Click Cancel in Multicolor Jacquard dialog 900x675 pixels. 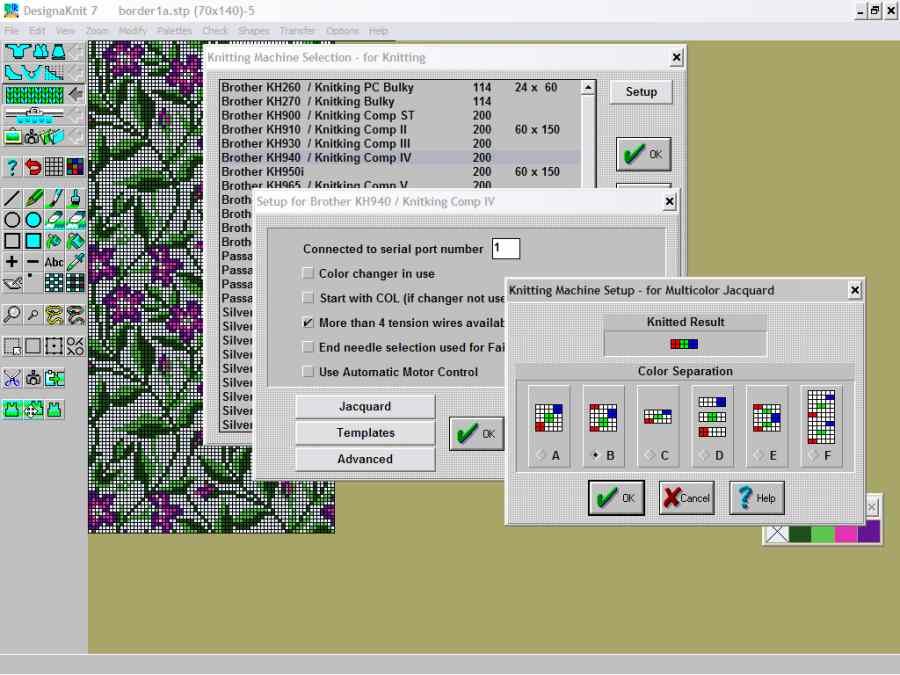[x=686, y=498]
